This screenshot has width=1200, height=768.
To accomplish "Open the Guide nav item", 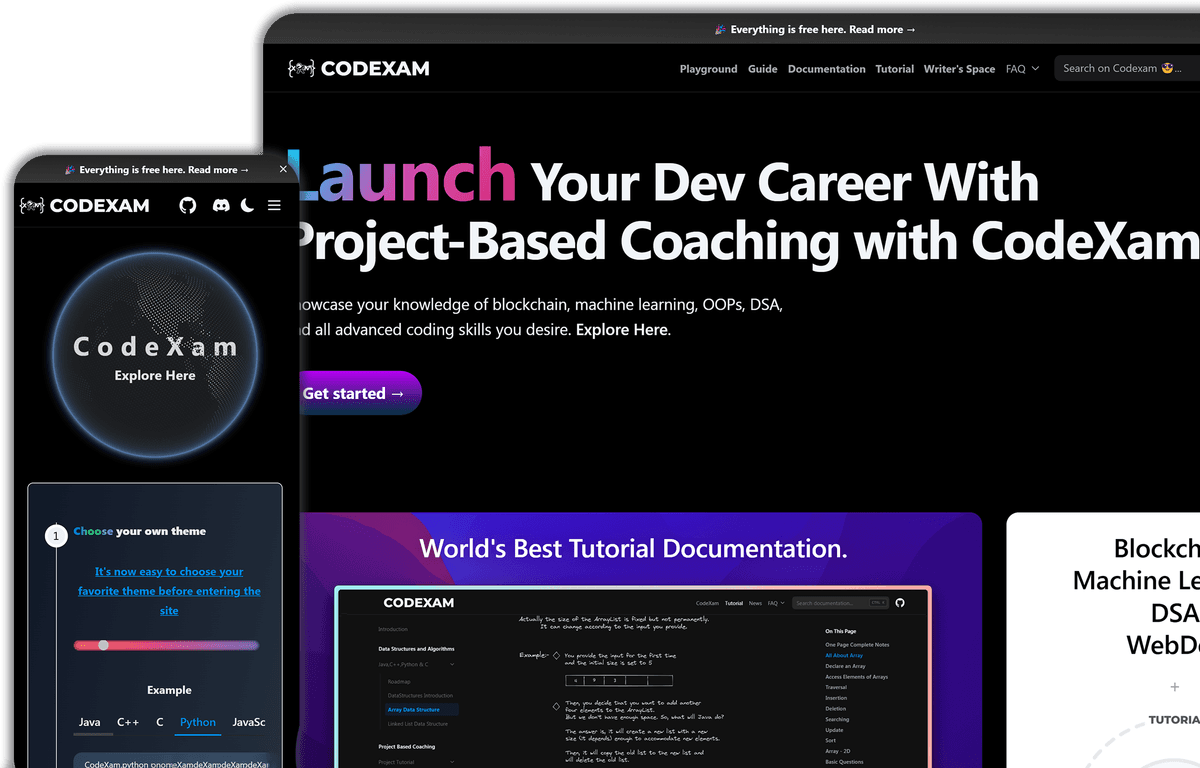I will 763,69.
